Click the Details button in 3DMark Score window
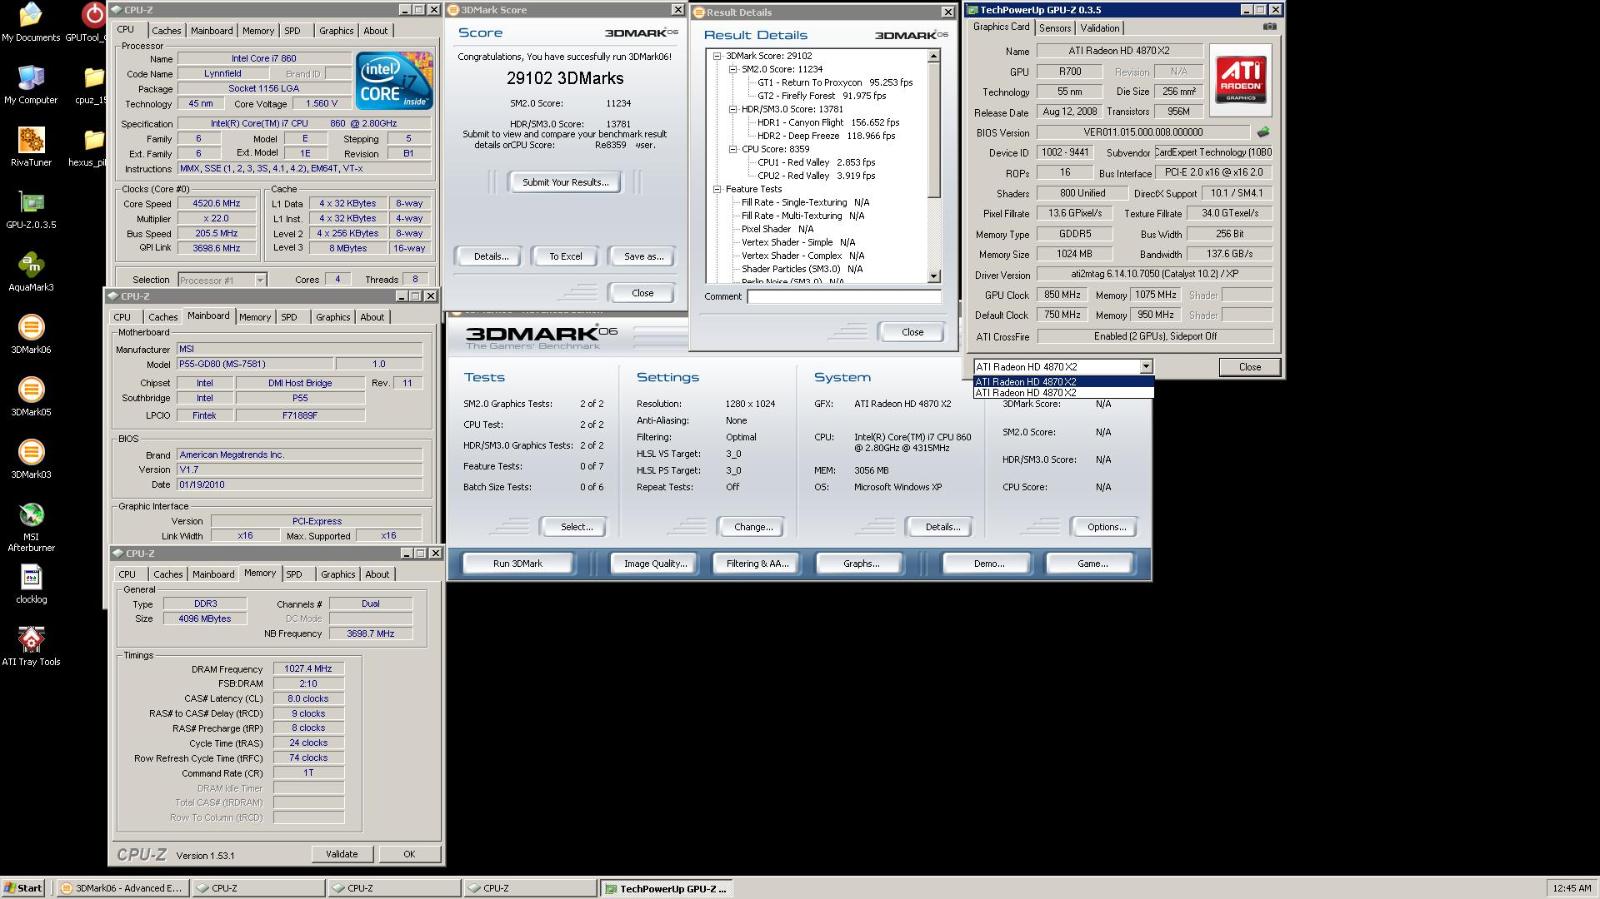Viewport: 1600px width, 899px height. point(491,256)
